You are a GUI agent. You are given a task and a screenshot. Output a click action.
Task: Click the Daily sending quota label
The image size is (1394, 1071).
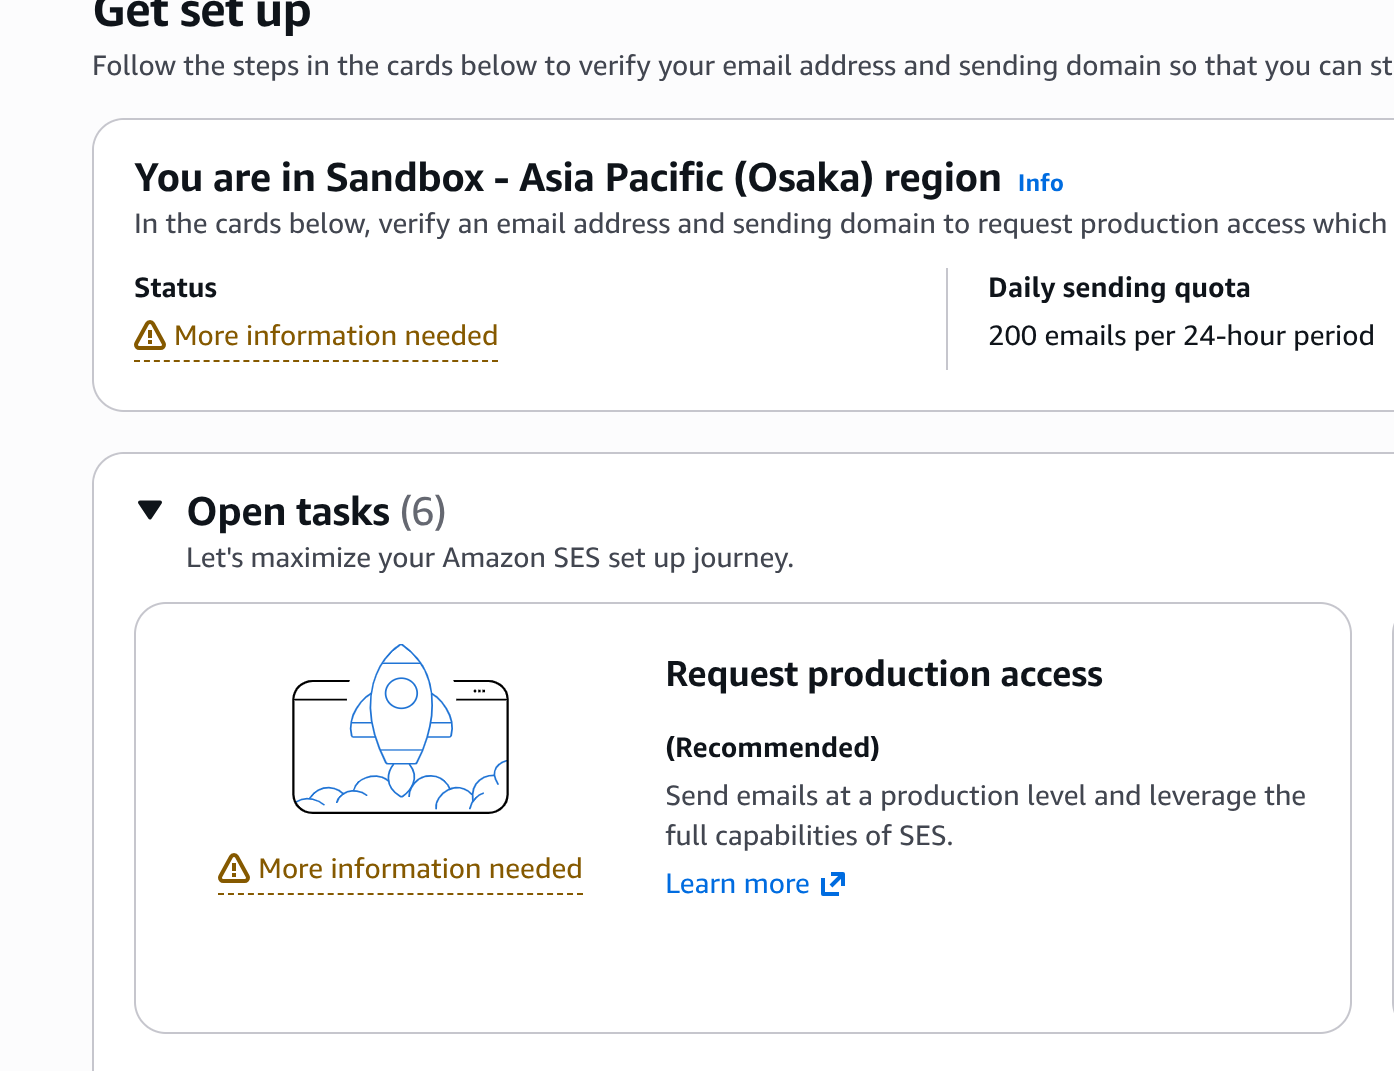point(1118,288)
